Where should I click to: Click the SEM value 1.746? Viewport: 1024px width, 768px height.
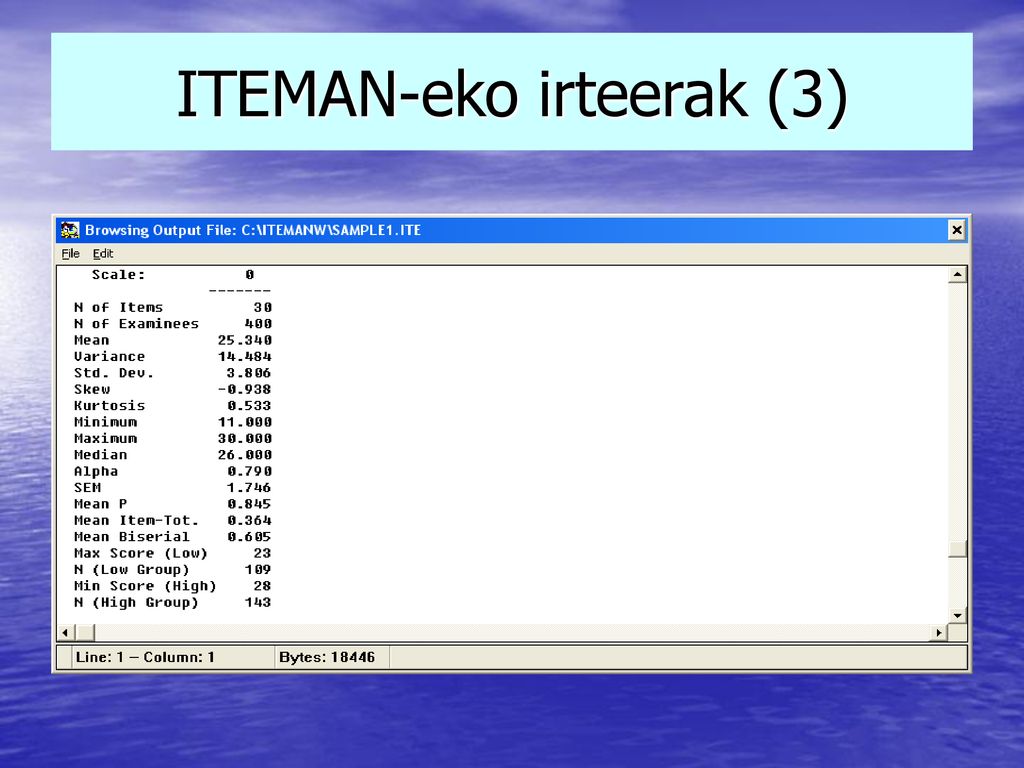pos(249,487)
